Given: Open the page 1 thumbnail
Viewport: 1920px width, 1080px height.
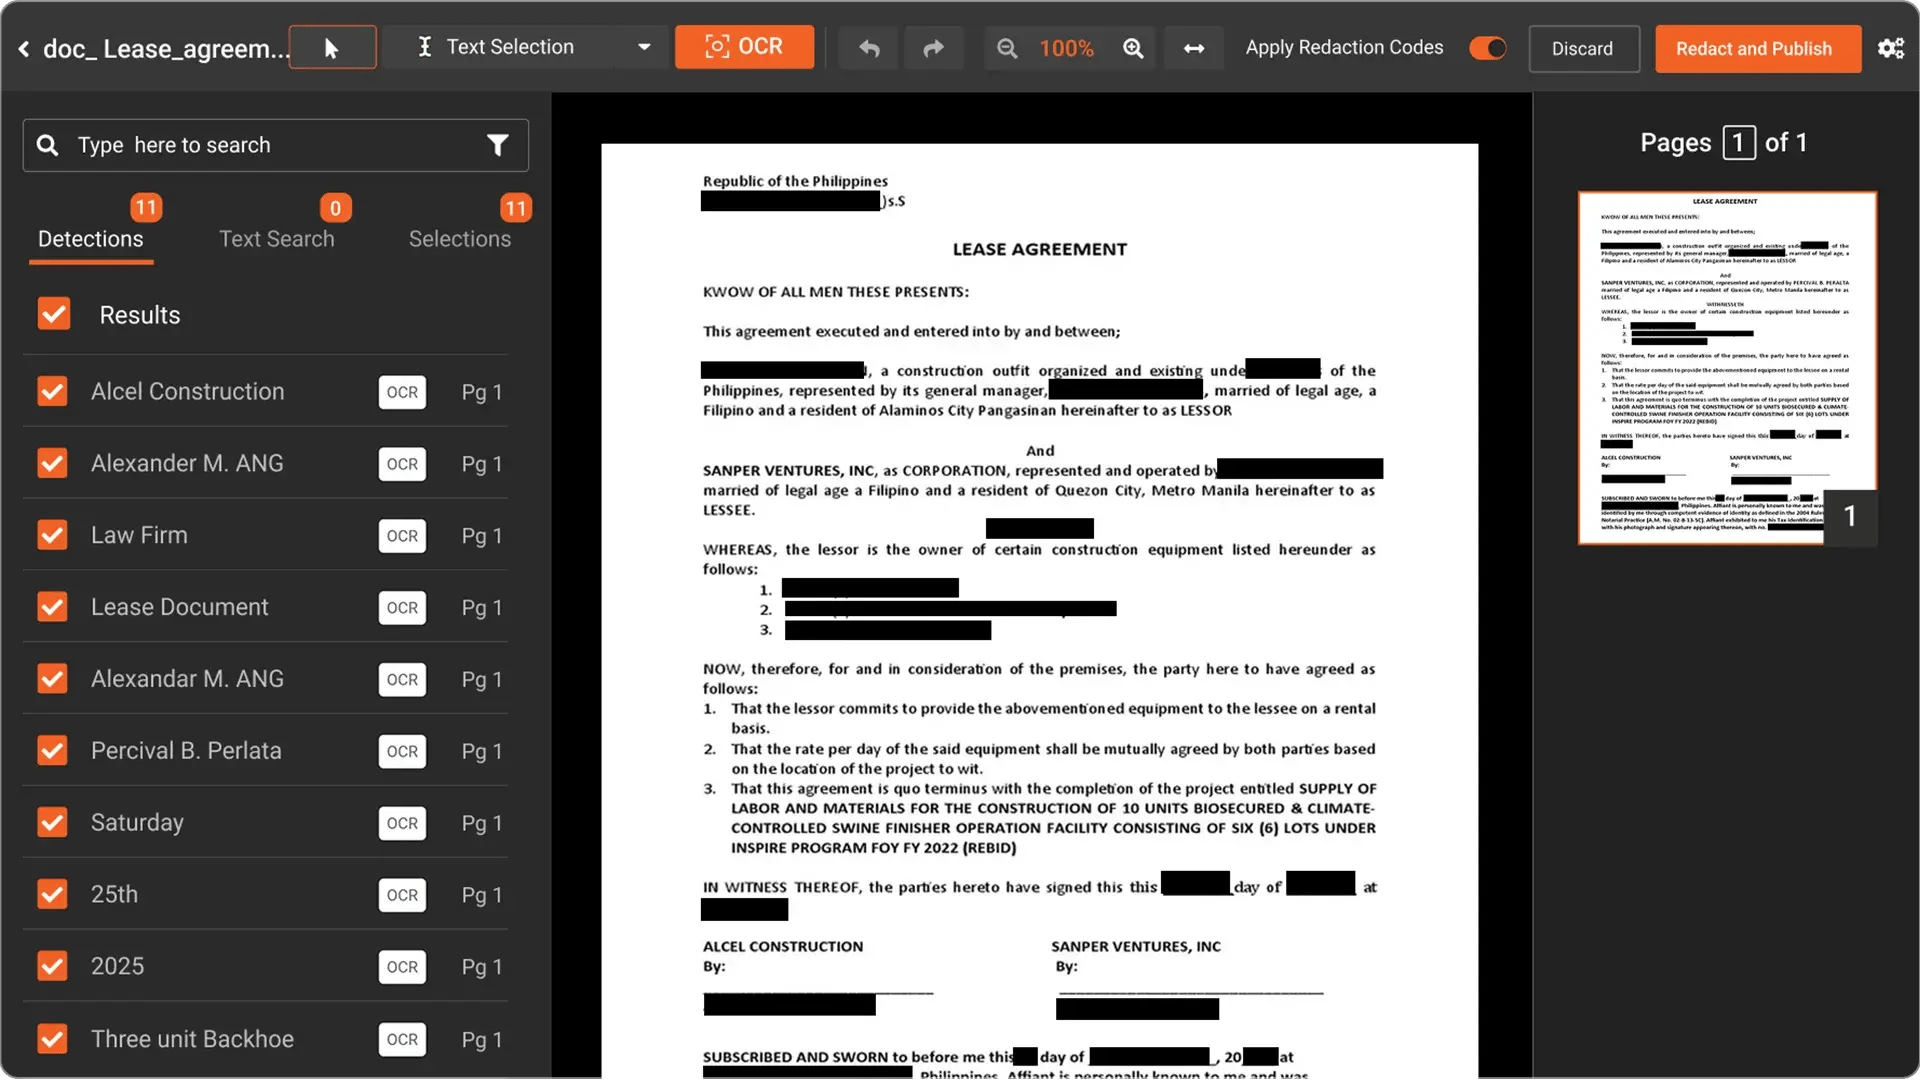Looking at the screenshot, I should (1726, 368).
